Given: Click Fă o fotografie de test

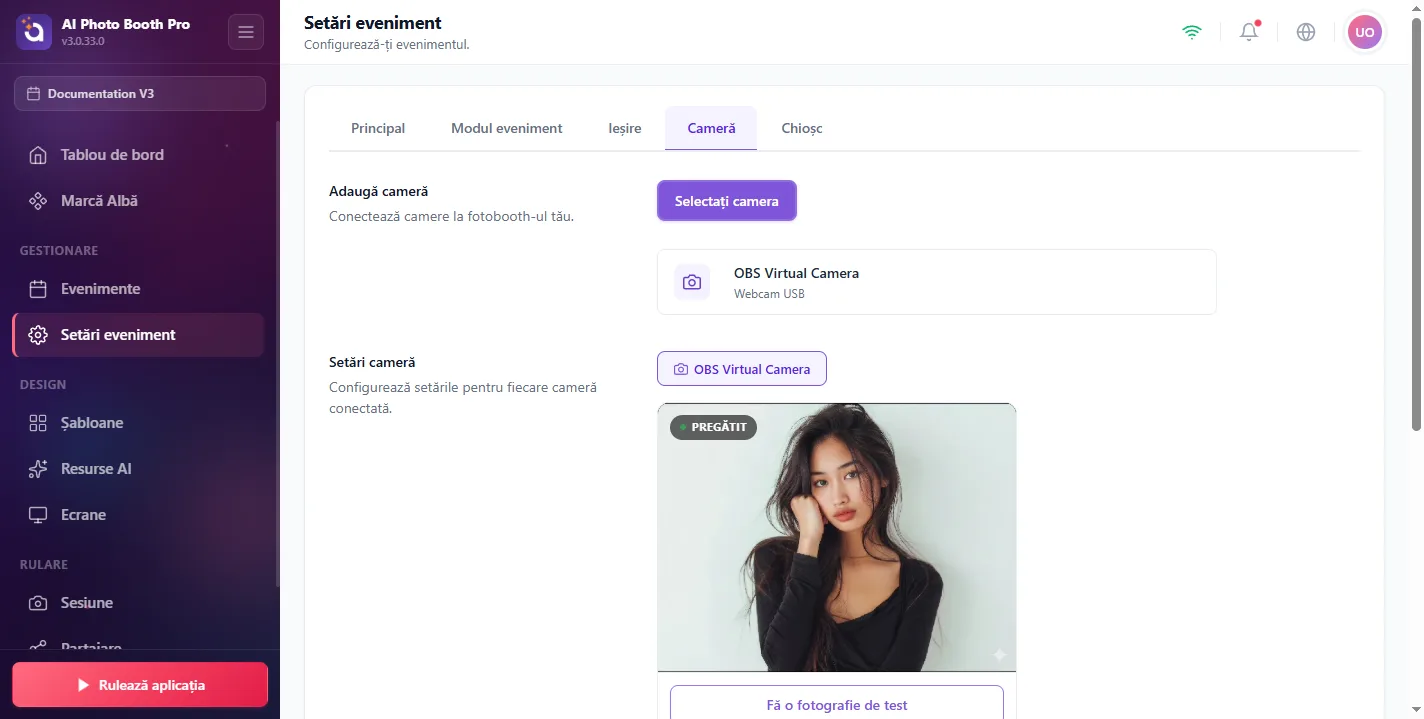Looking at the screenshot, I should click(x=837, y=702).
